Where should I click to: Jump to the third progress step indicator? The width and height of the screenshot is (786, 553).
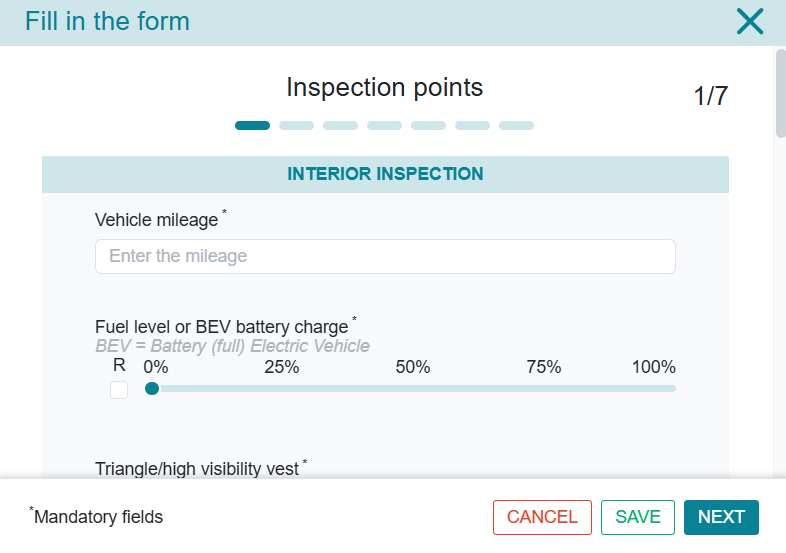coord(340,126)
